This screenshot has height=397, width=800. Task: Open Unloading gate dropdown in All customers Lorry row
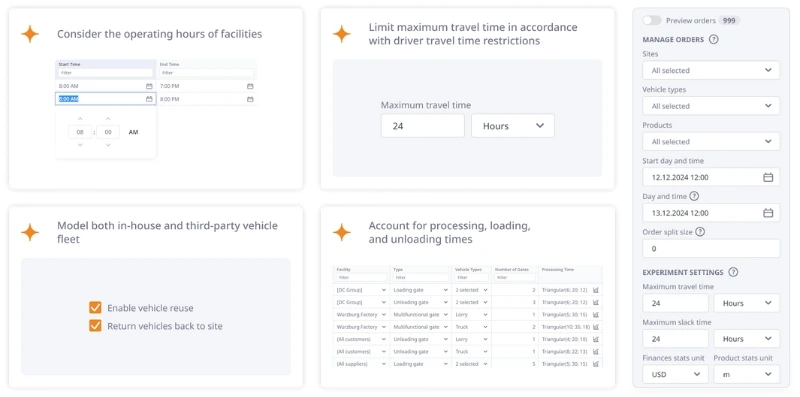tap(420, 339)
